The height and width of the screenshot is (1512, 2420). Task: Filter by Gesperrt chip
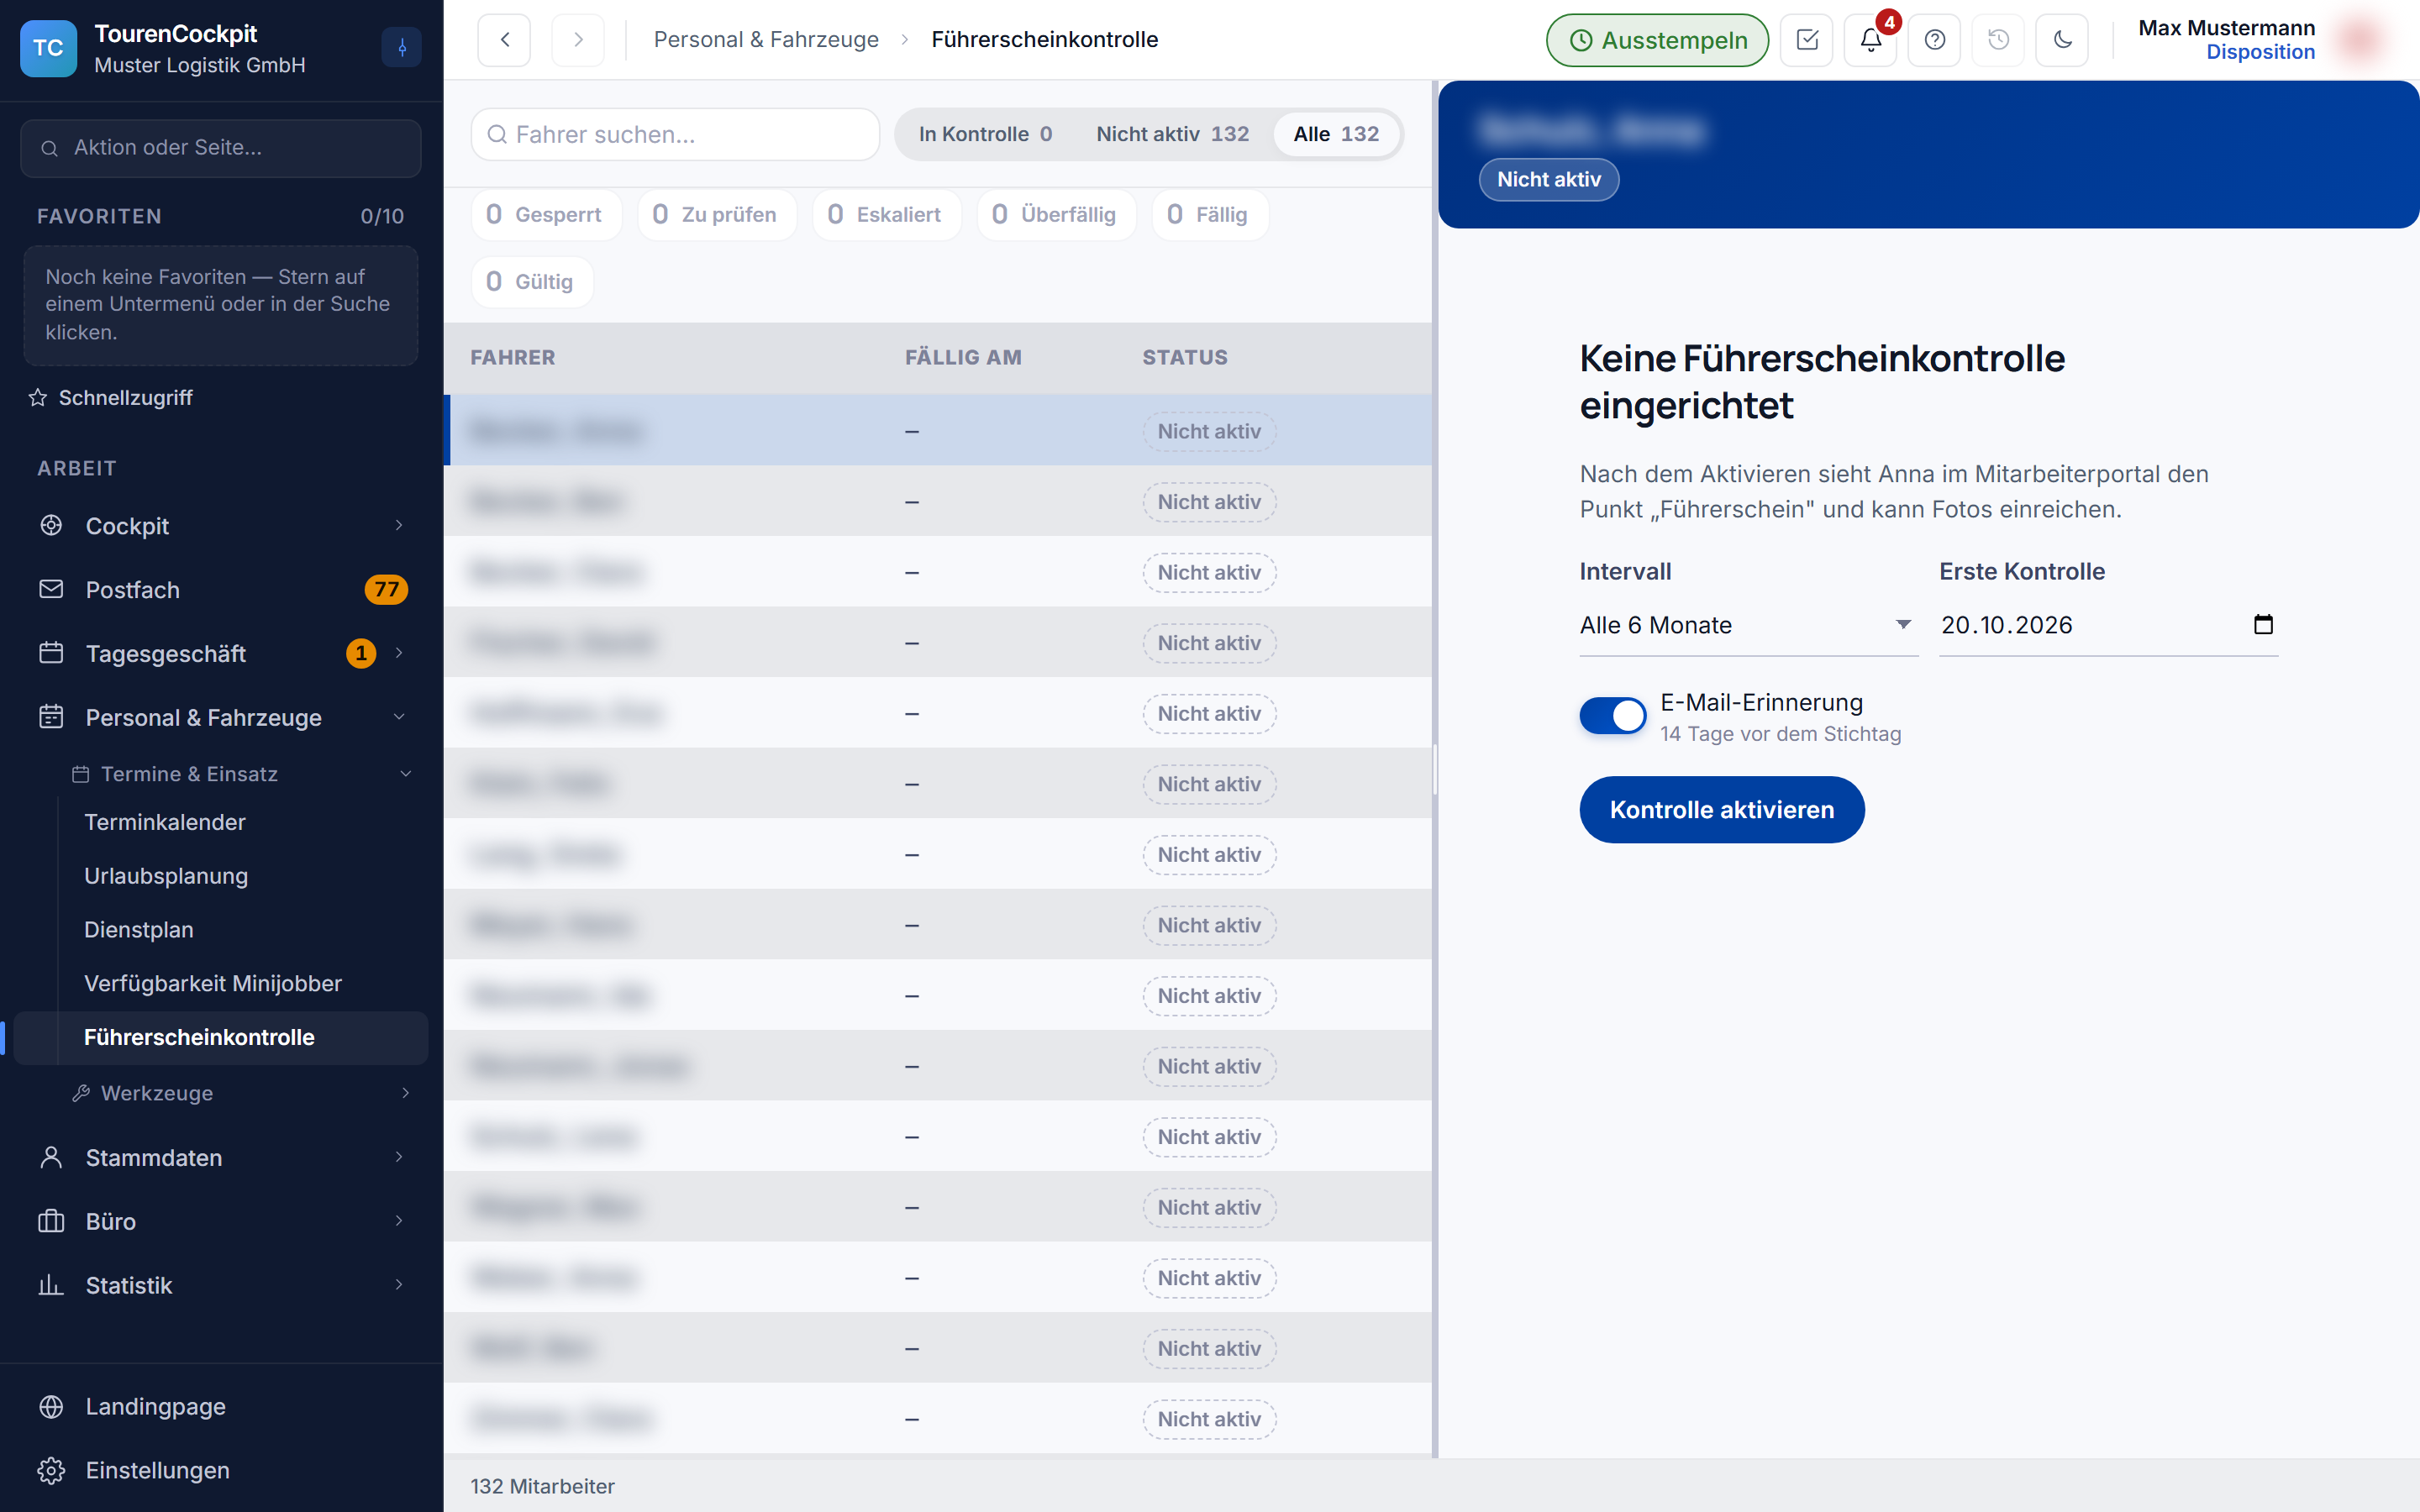(x=545, y=214)
